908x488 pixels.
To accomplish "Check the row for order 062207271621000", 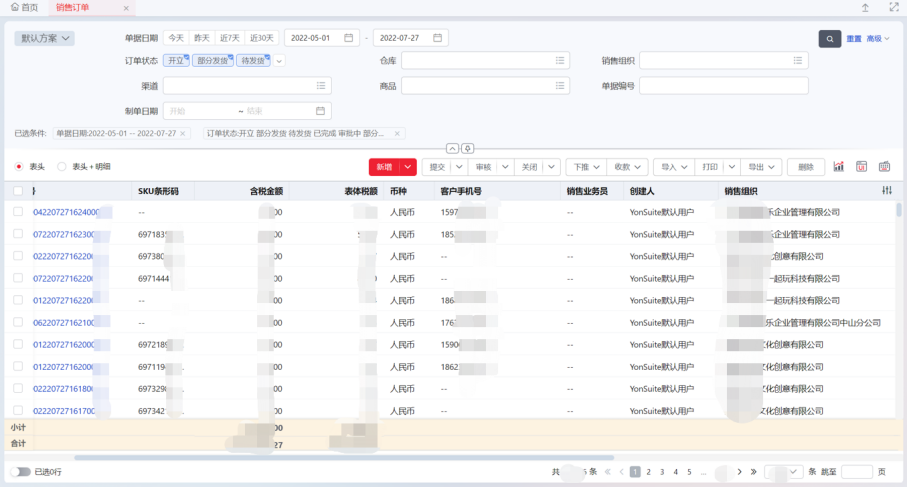I will pyautogui.click(x=18, y=322).
